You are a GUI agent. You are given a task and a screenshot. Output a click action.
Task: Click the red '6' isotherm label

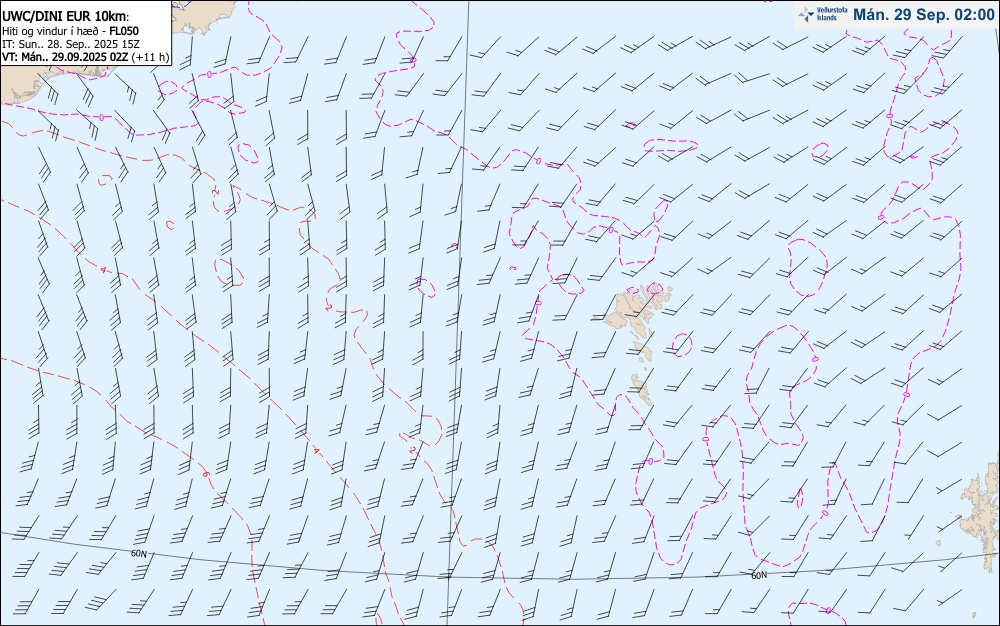[206, 474]
